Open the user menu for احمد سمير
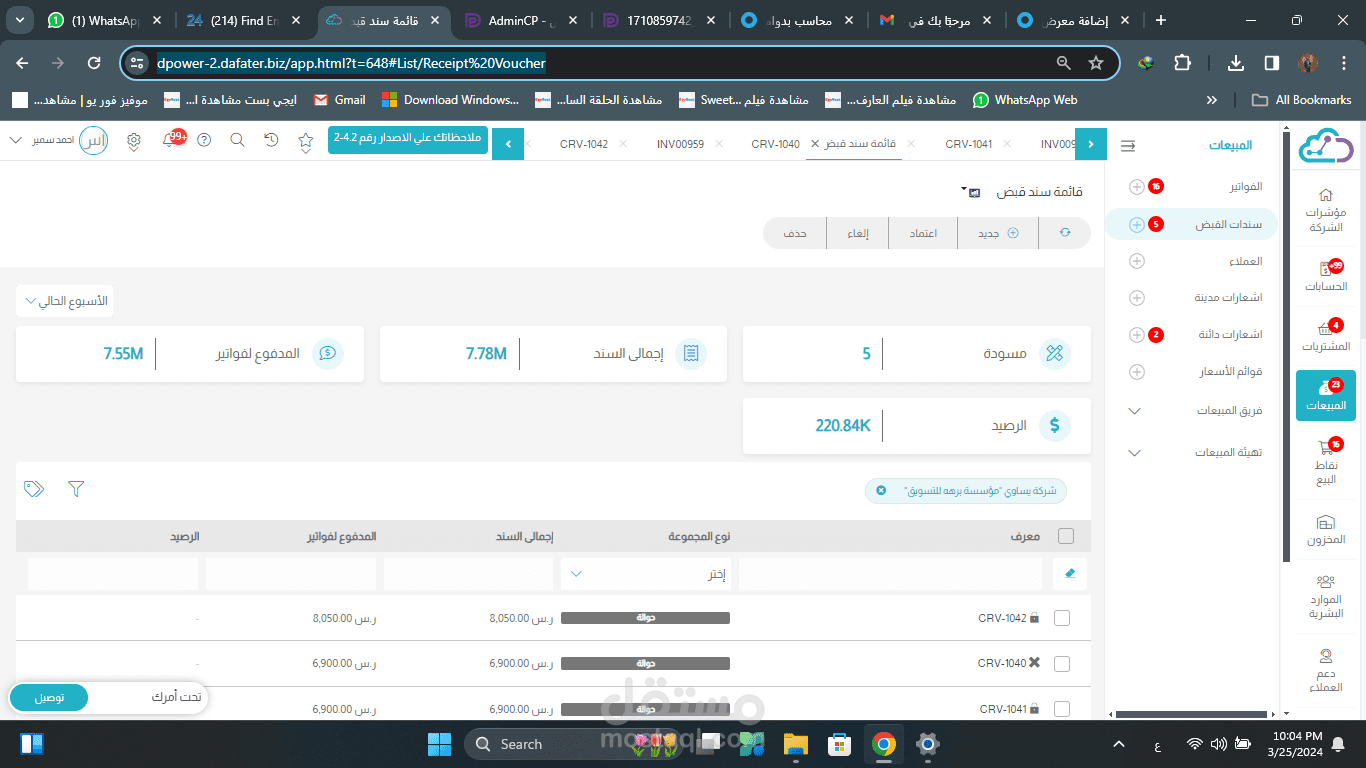The width and height of the screenshot is (1366, 768). point(57,141)
